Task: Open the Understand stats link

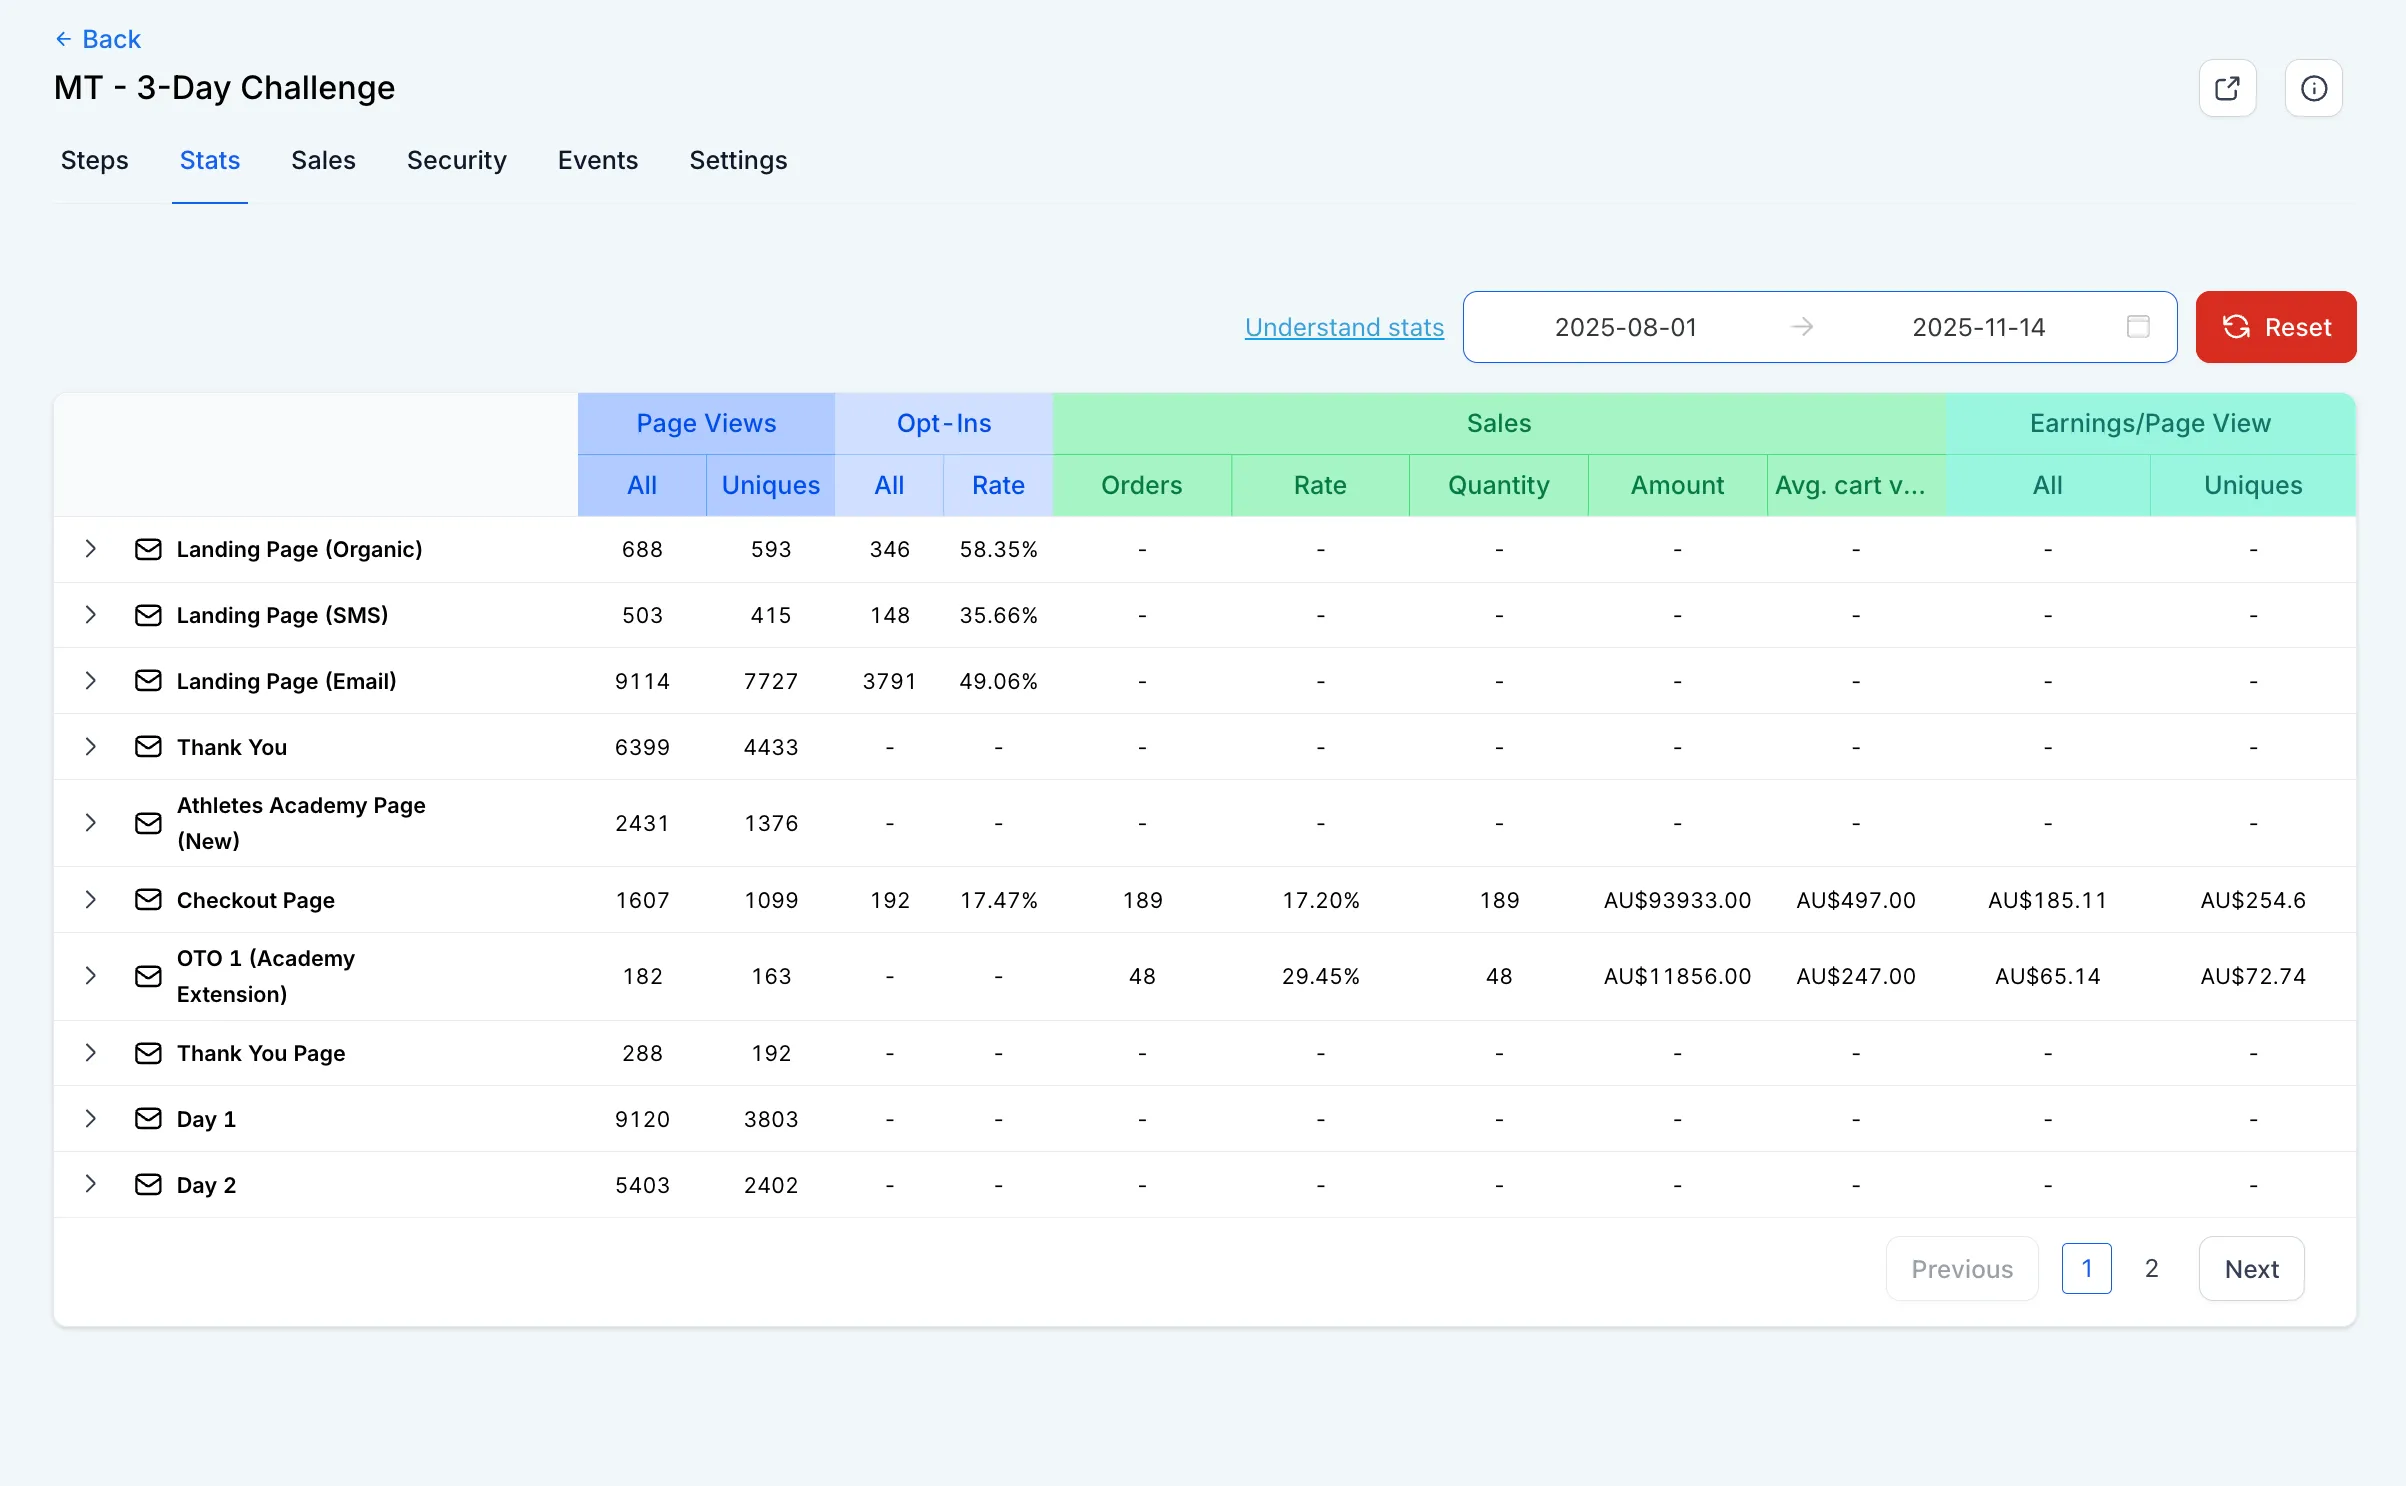Action: [x=1344, y=327]
